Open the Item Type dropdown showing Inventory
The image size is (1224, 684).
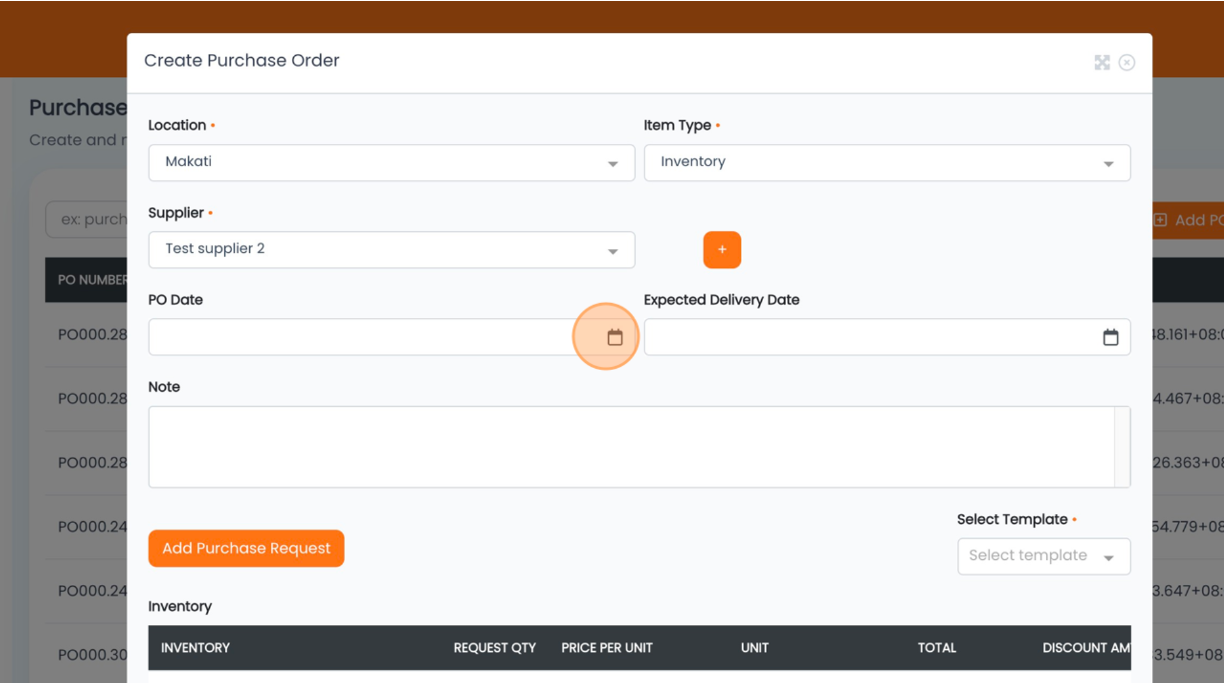[x=887, y=163]
